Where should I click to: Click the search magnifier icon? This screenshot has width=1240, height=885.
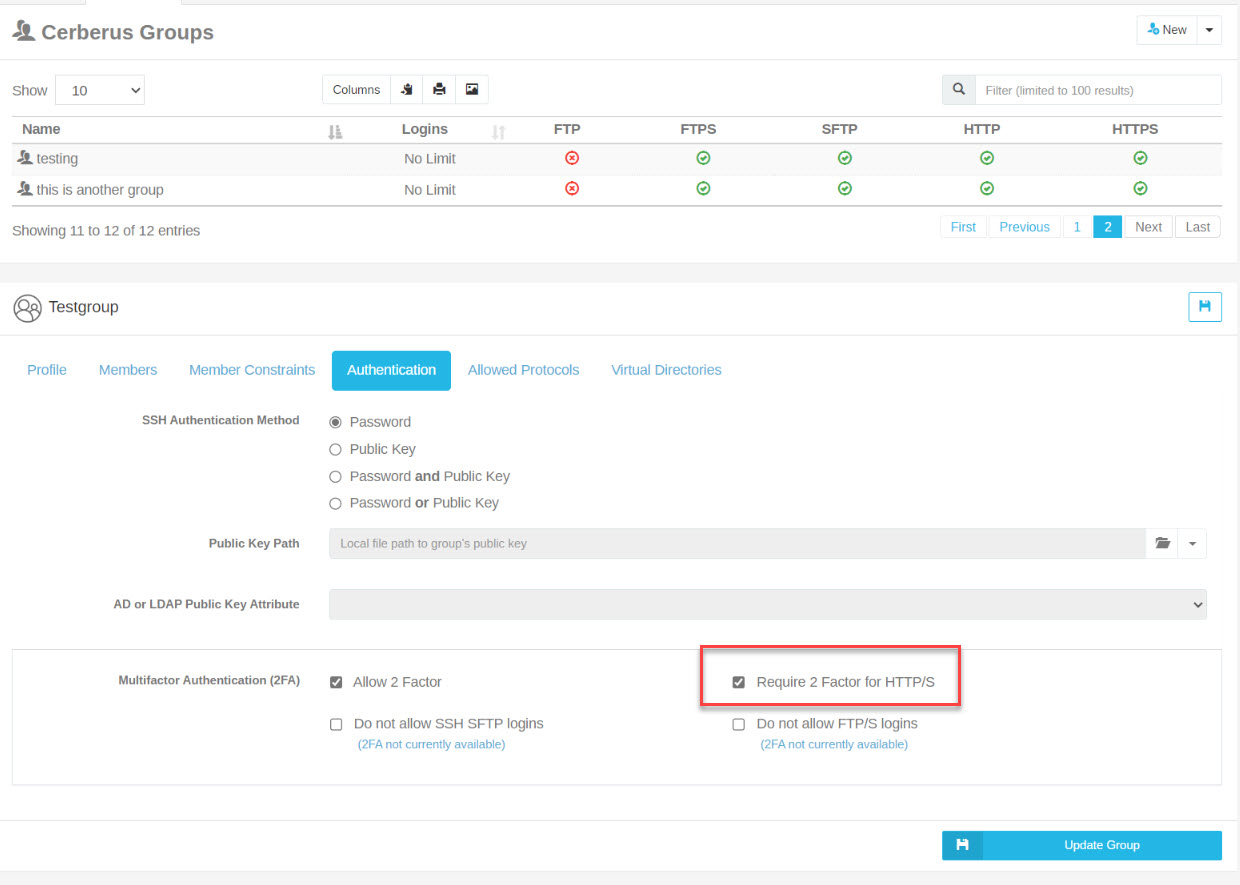(x=957, y=89)
